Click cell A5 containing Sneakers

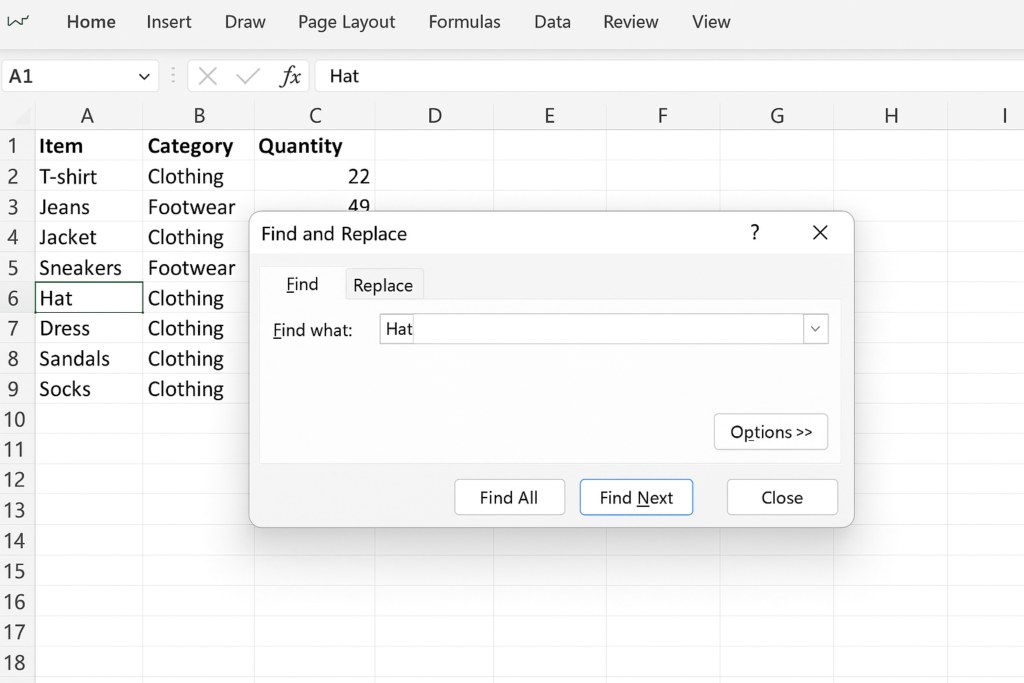[x=88, y=268]
